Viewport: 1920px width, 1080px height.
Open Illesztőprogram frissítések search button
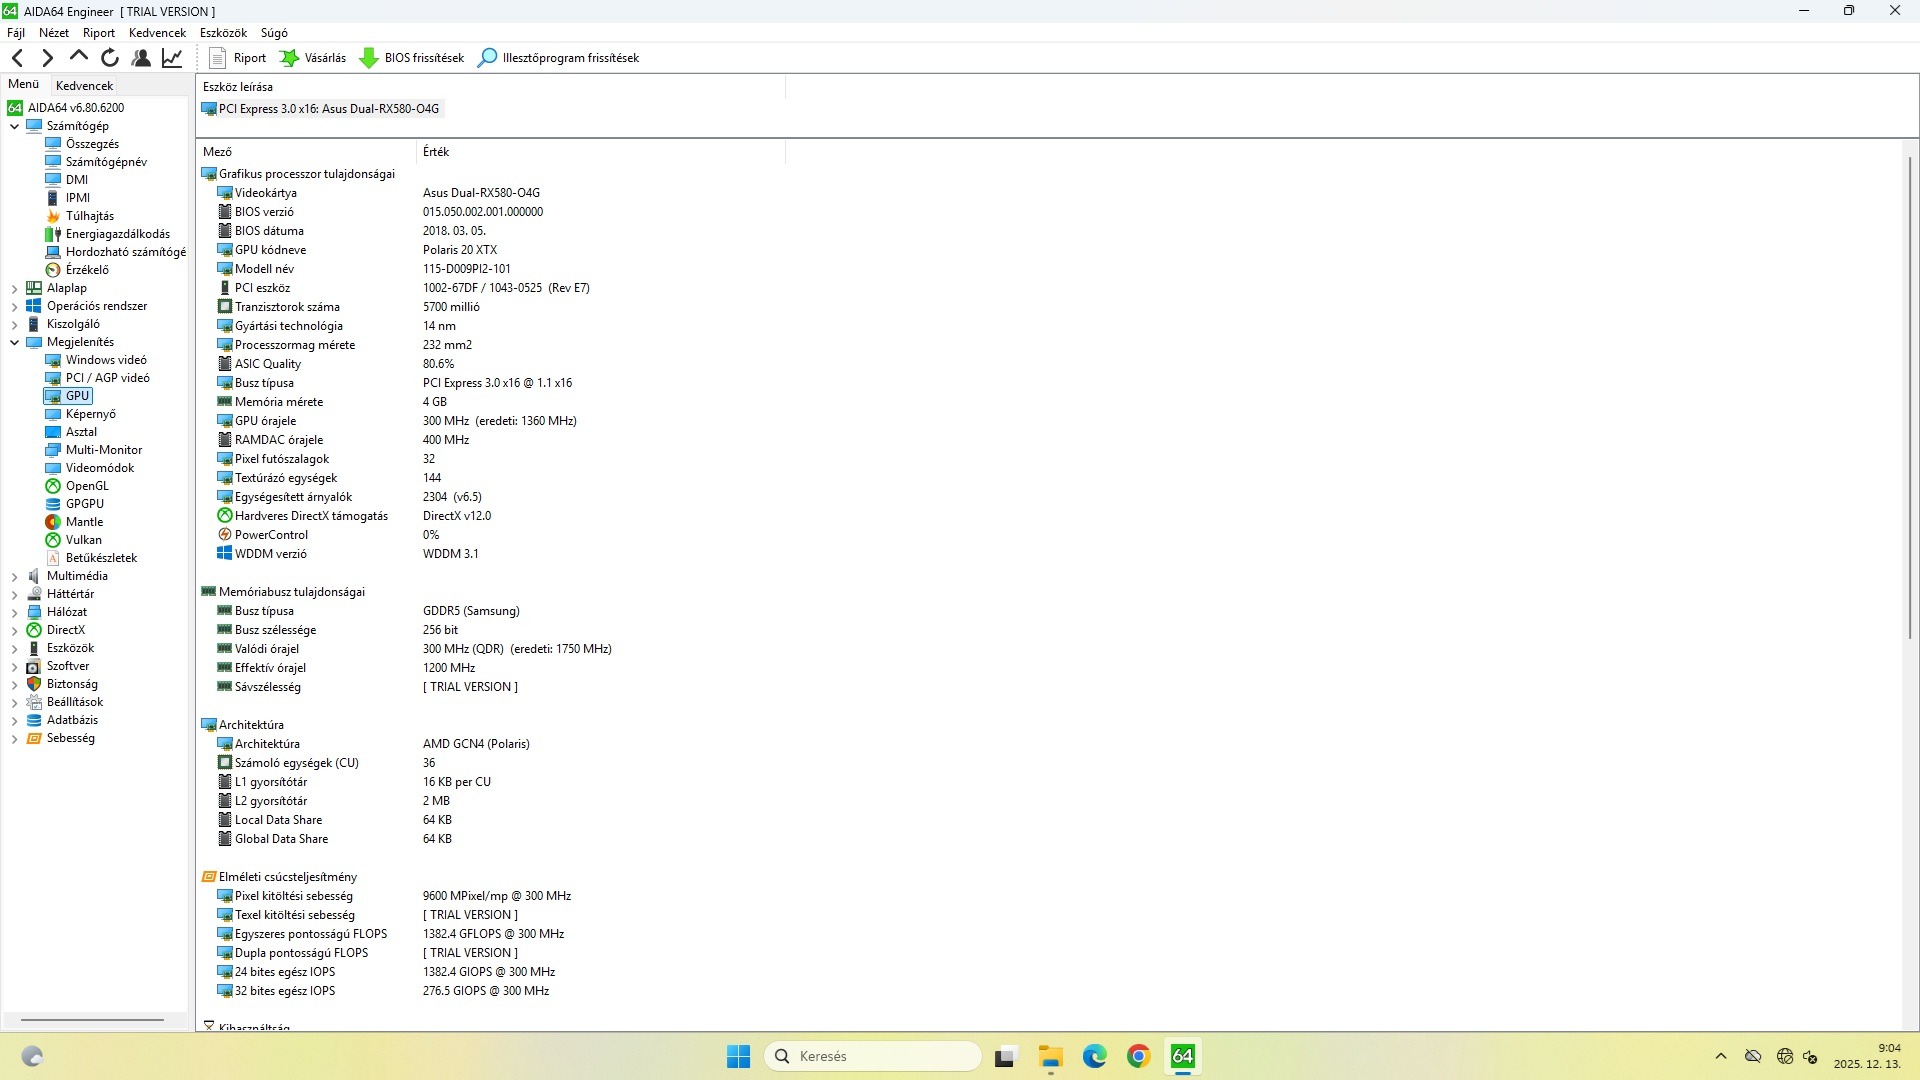tap(558, 58)
